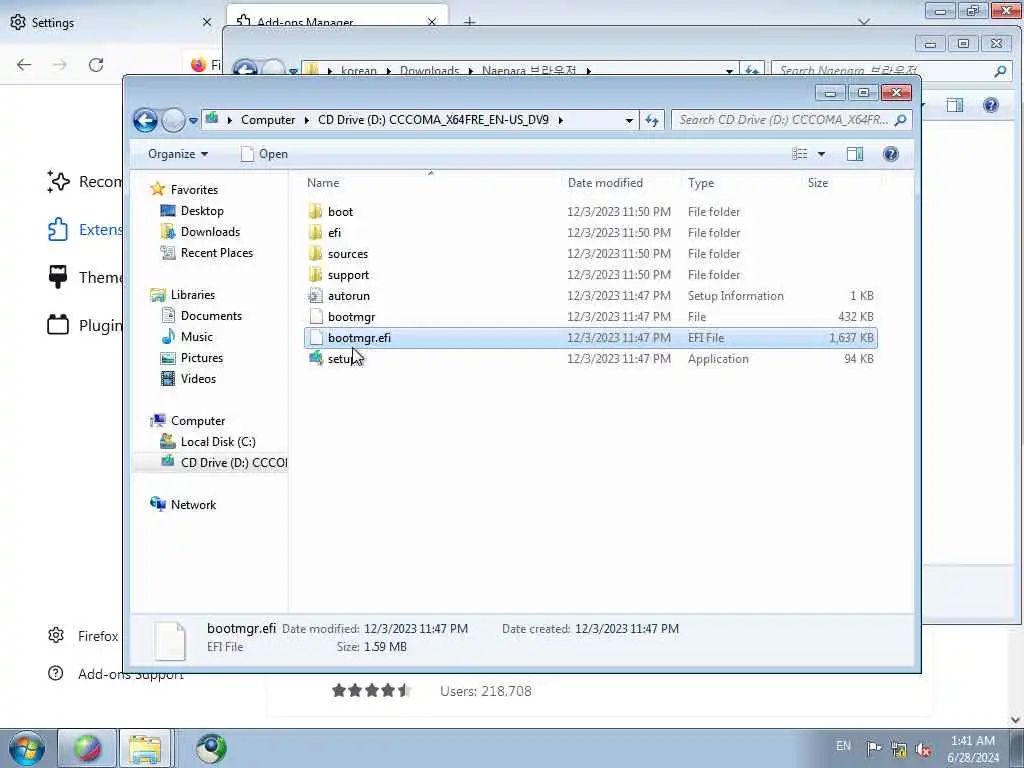1024x768 pixels.
Task: Open Downloads under Favorites
Action: click(210, 232)
